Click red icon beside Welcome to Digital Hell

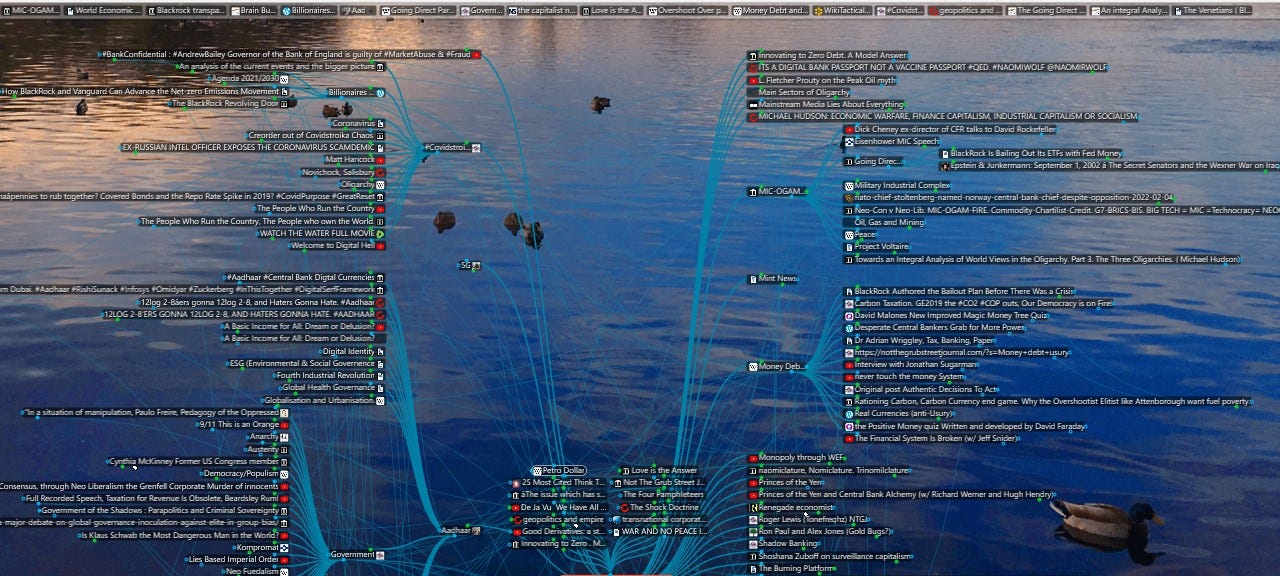point(381,246)
